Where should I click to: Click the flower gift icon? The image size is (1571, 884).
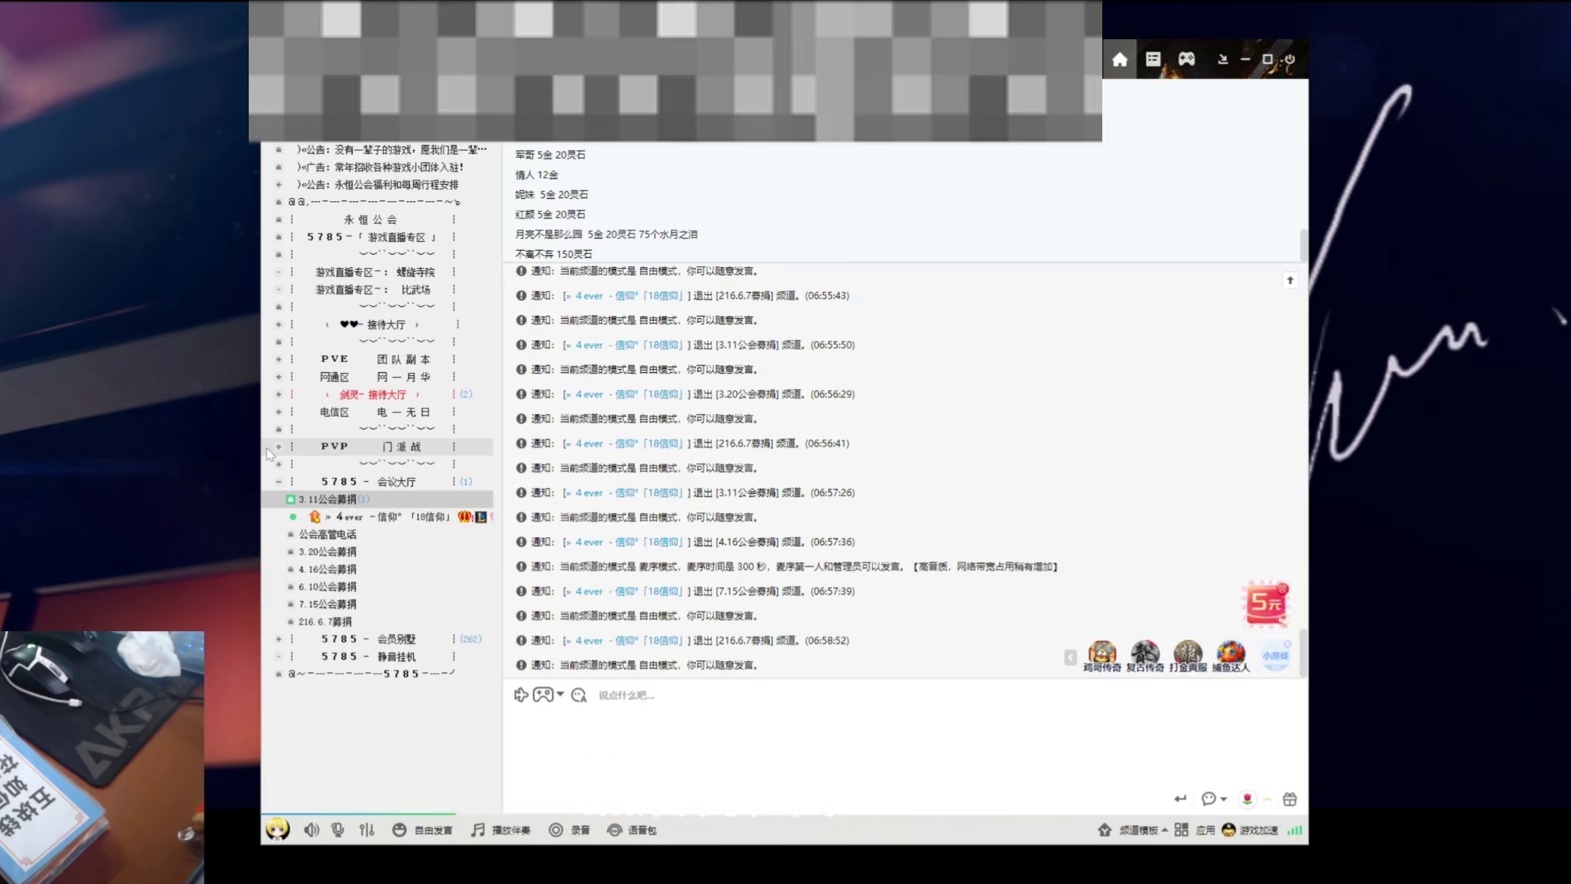(x=1247, y=799)
